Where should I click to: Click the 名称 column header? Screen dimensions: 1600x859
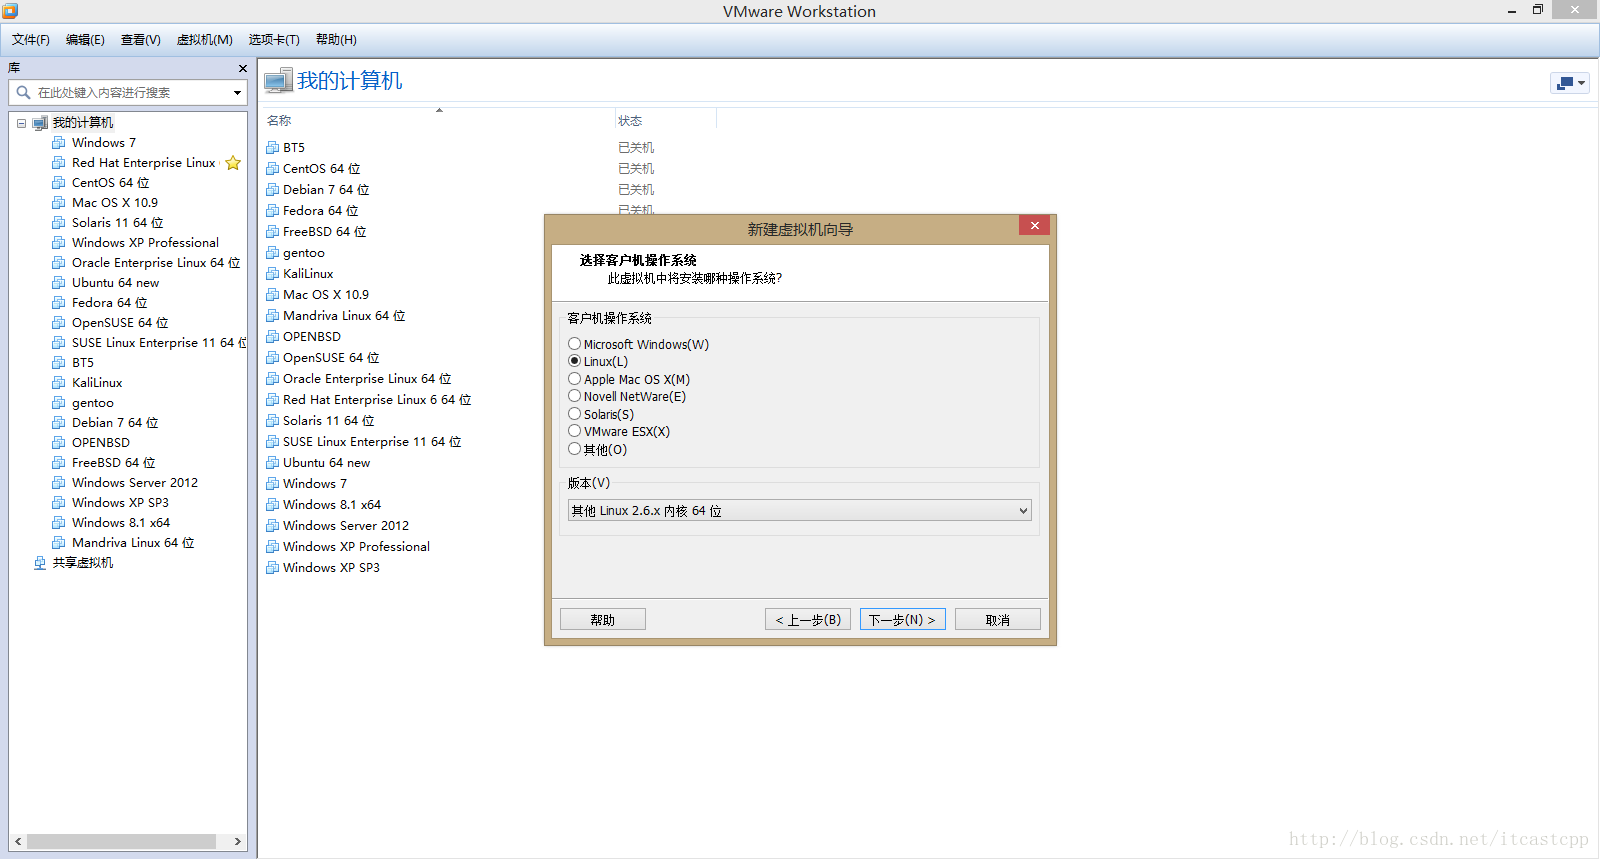[x=279, y=120]
